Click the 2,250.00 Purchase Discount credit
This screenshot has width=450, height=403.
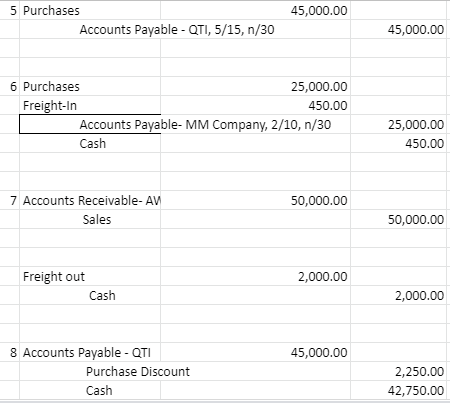coord(398,371)
